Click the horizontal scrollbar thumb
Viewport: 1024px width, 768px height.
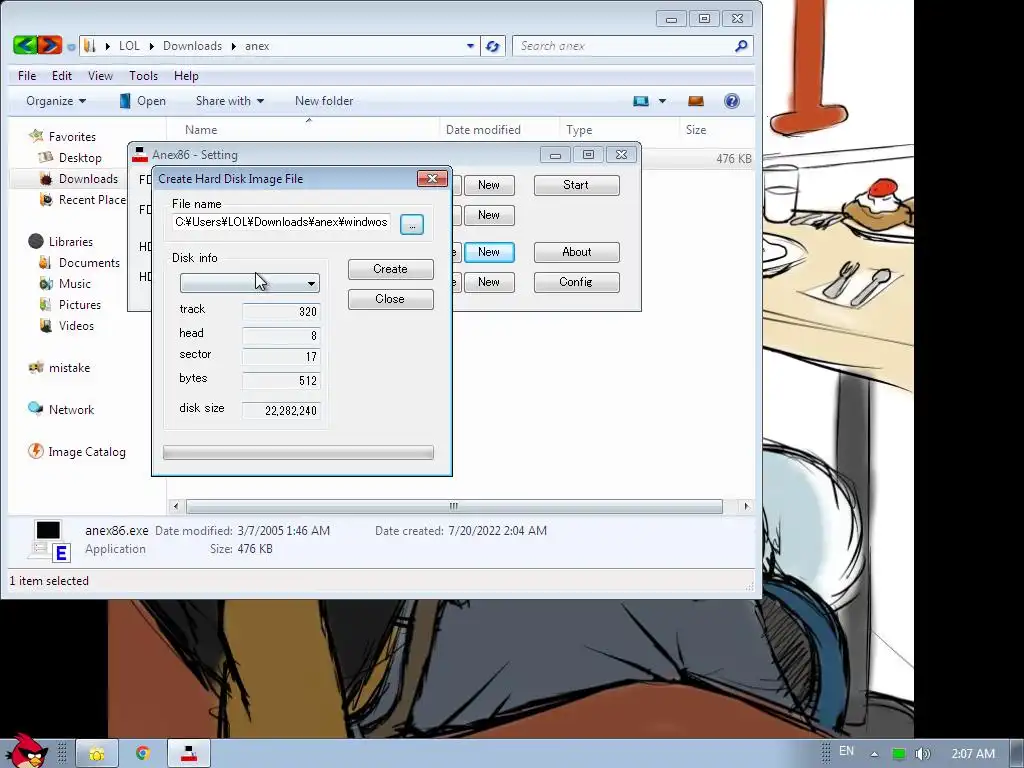coord(454,506)
